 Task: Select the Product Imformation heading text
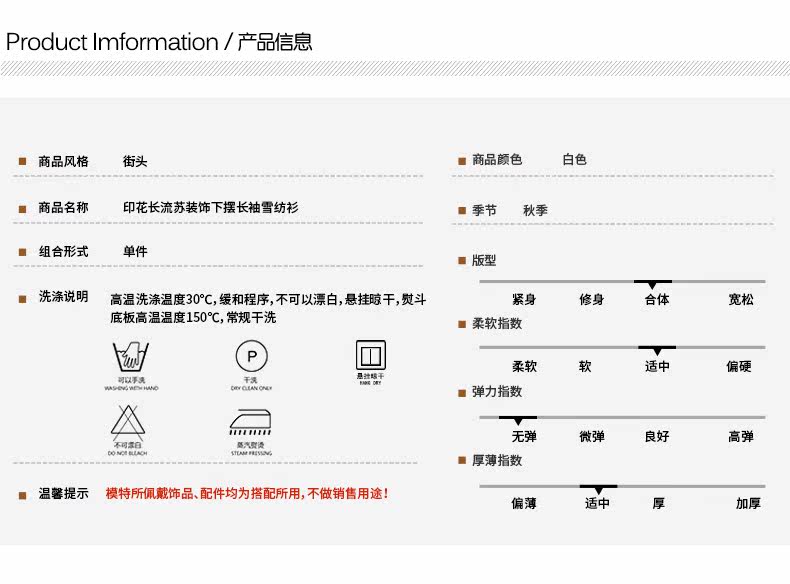[x=112, y=42]
